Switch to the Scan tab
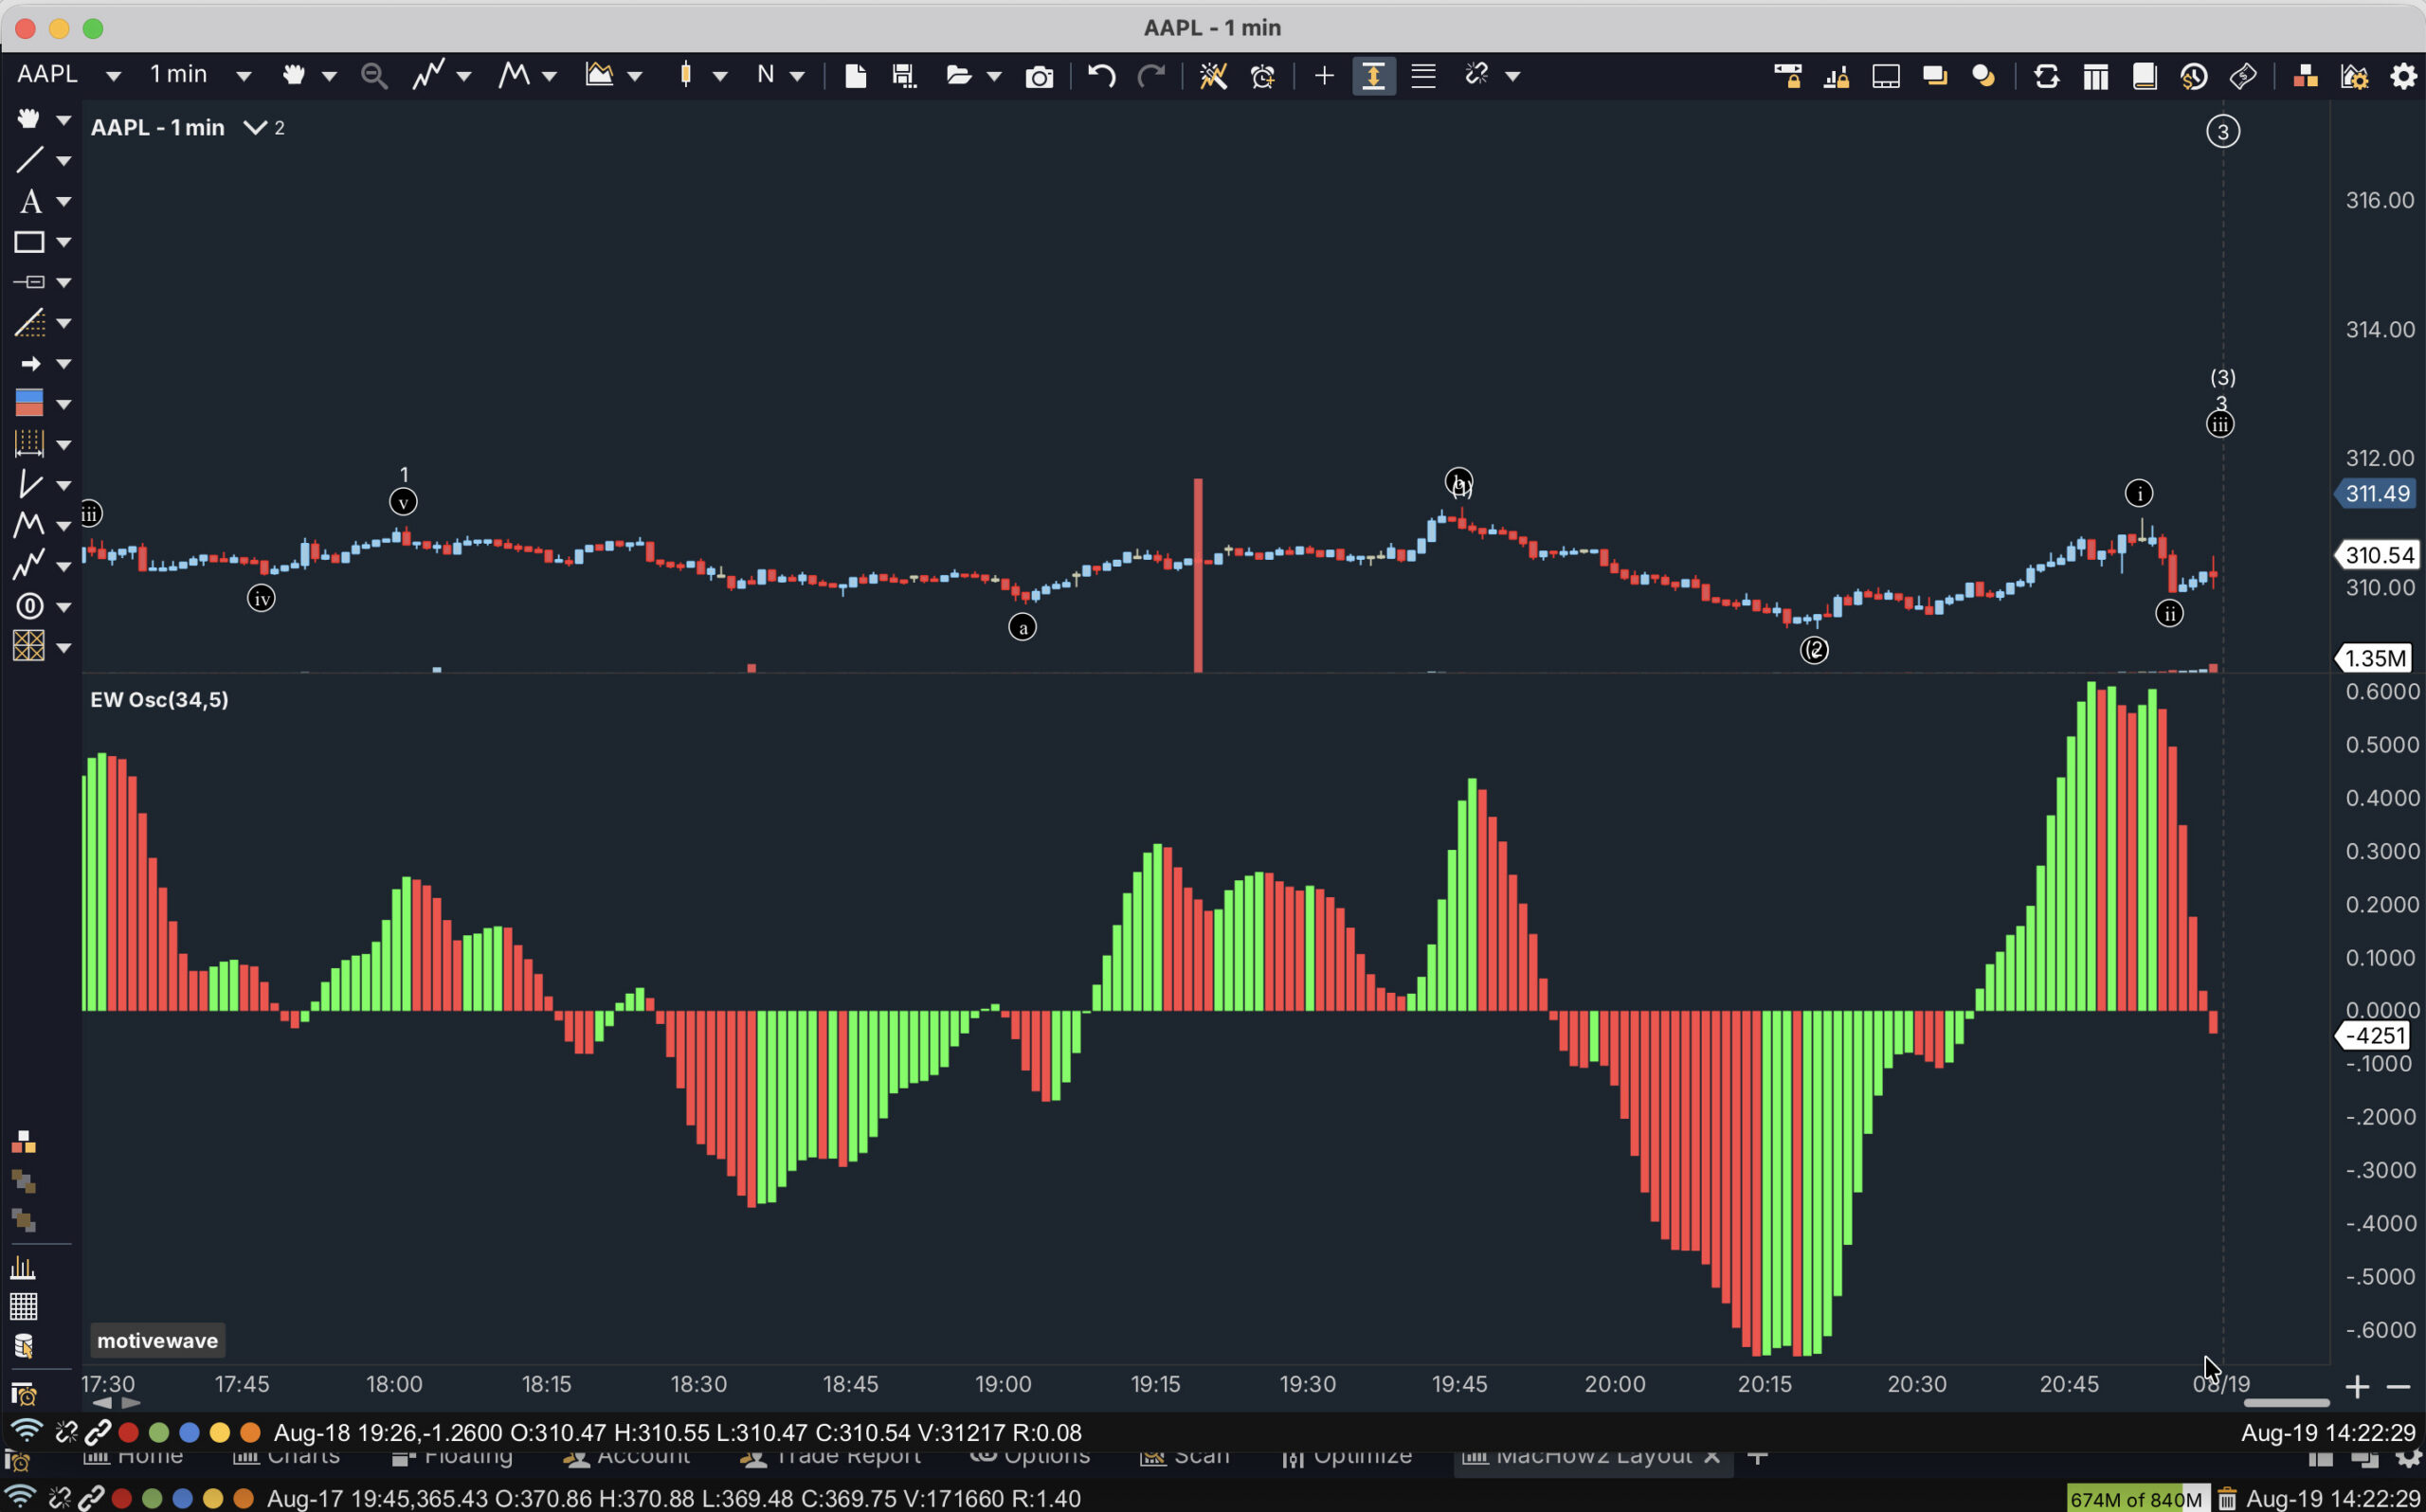 click(x=1185, y=1458)
